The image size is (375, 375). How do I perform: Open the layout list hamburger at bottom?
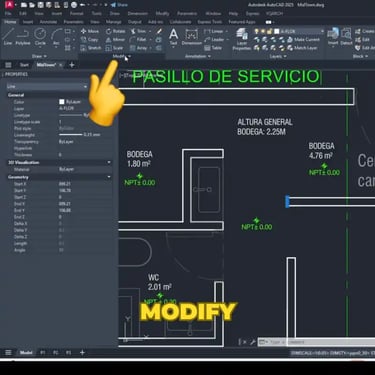click(x=8, y=353)
